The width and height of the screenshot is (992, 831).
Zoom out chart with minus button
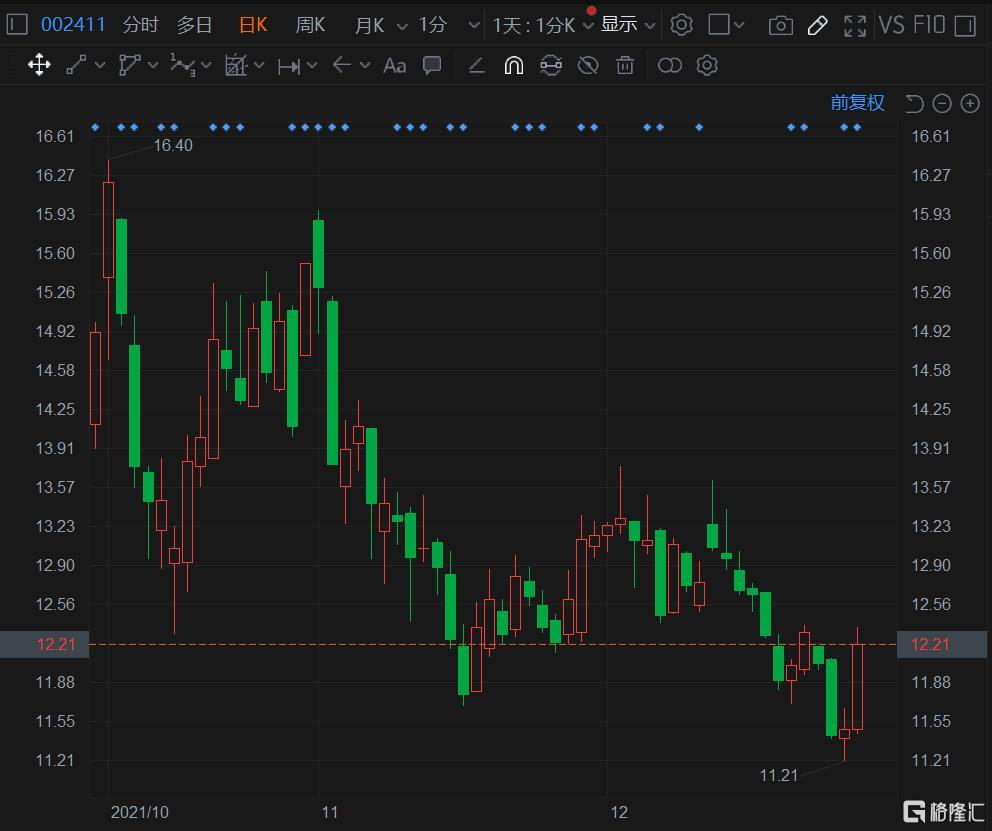942,104
